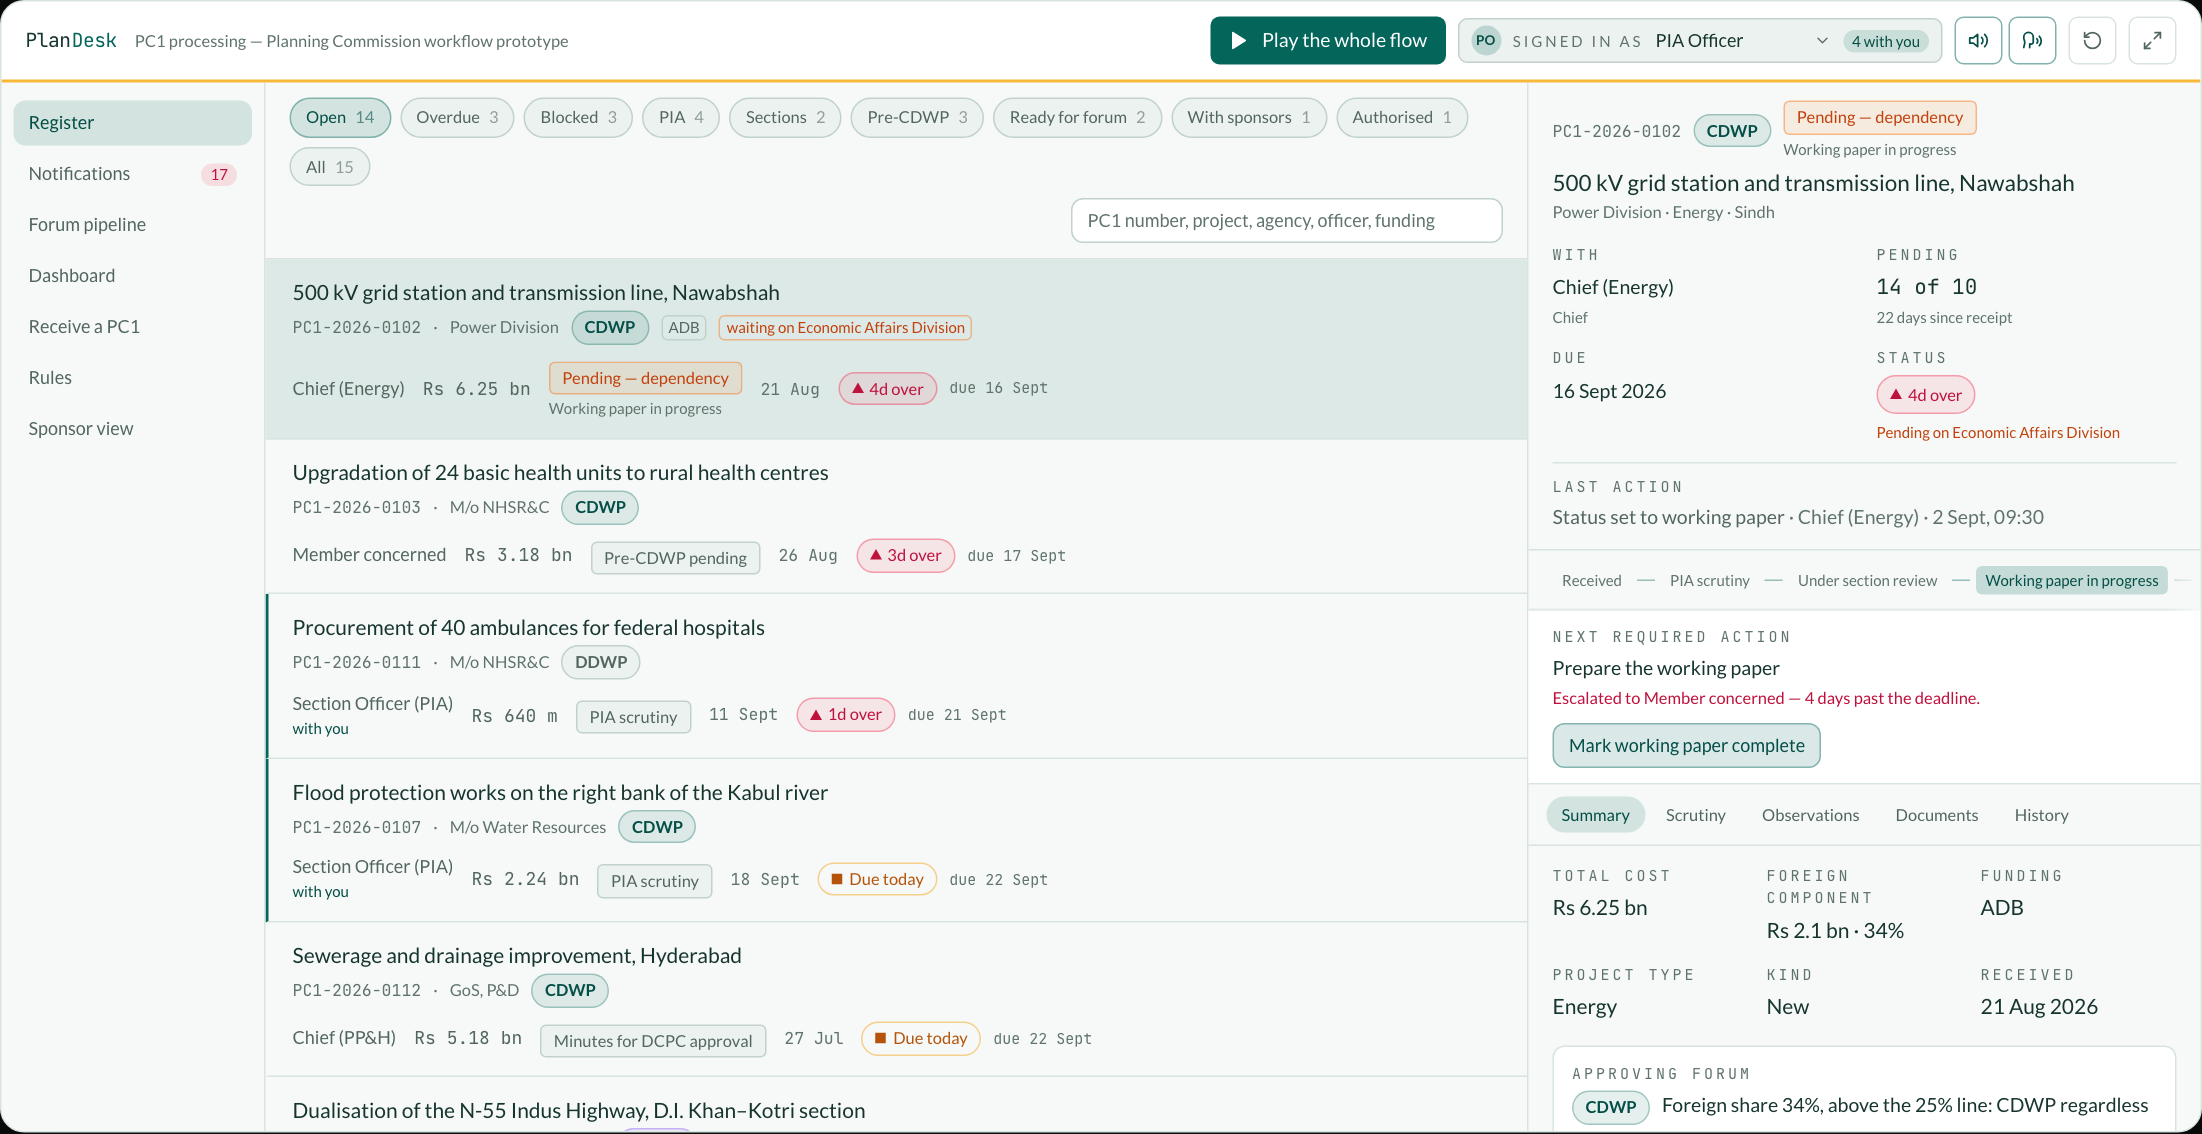Select the Open 14 filter chip

click(x=339, y=117)
